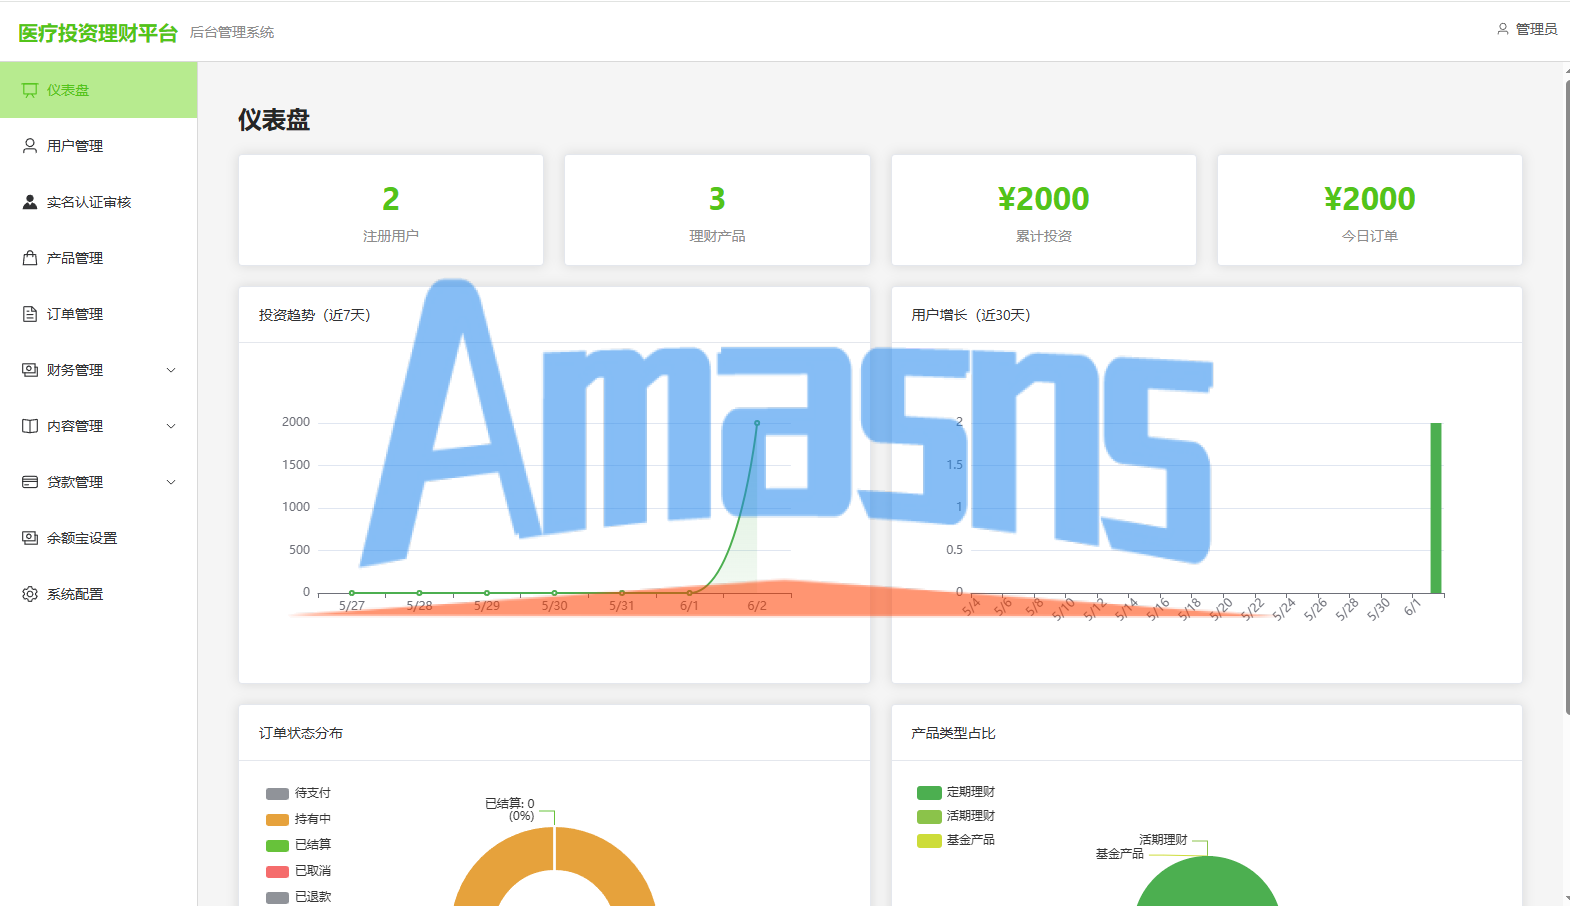Image resolution: width=1570 pixels, height=906 pixels.
Task: Navigate to 系统配置 settings
Action: [x=99, y=594]
